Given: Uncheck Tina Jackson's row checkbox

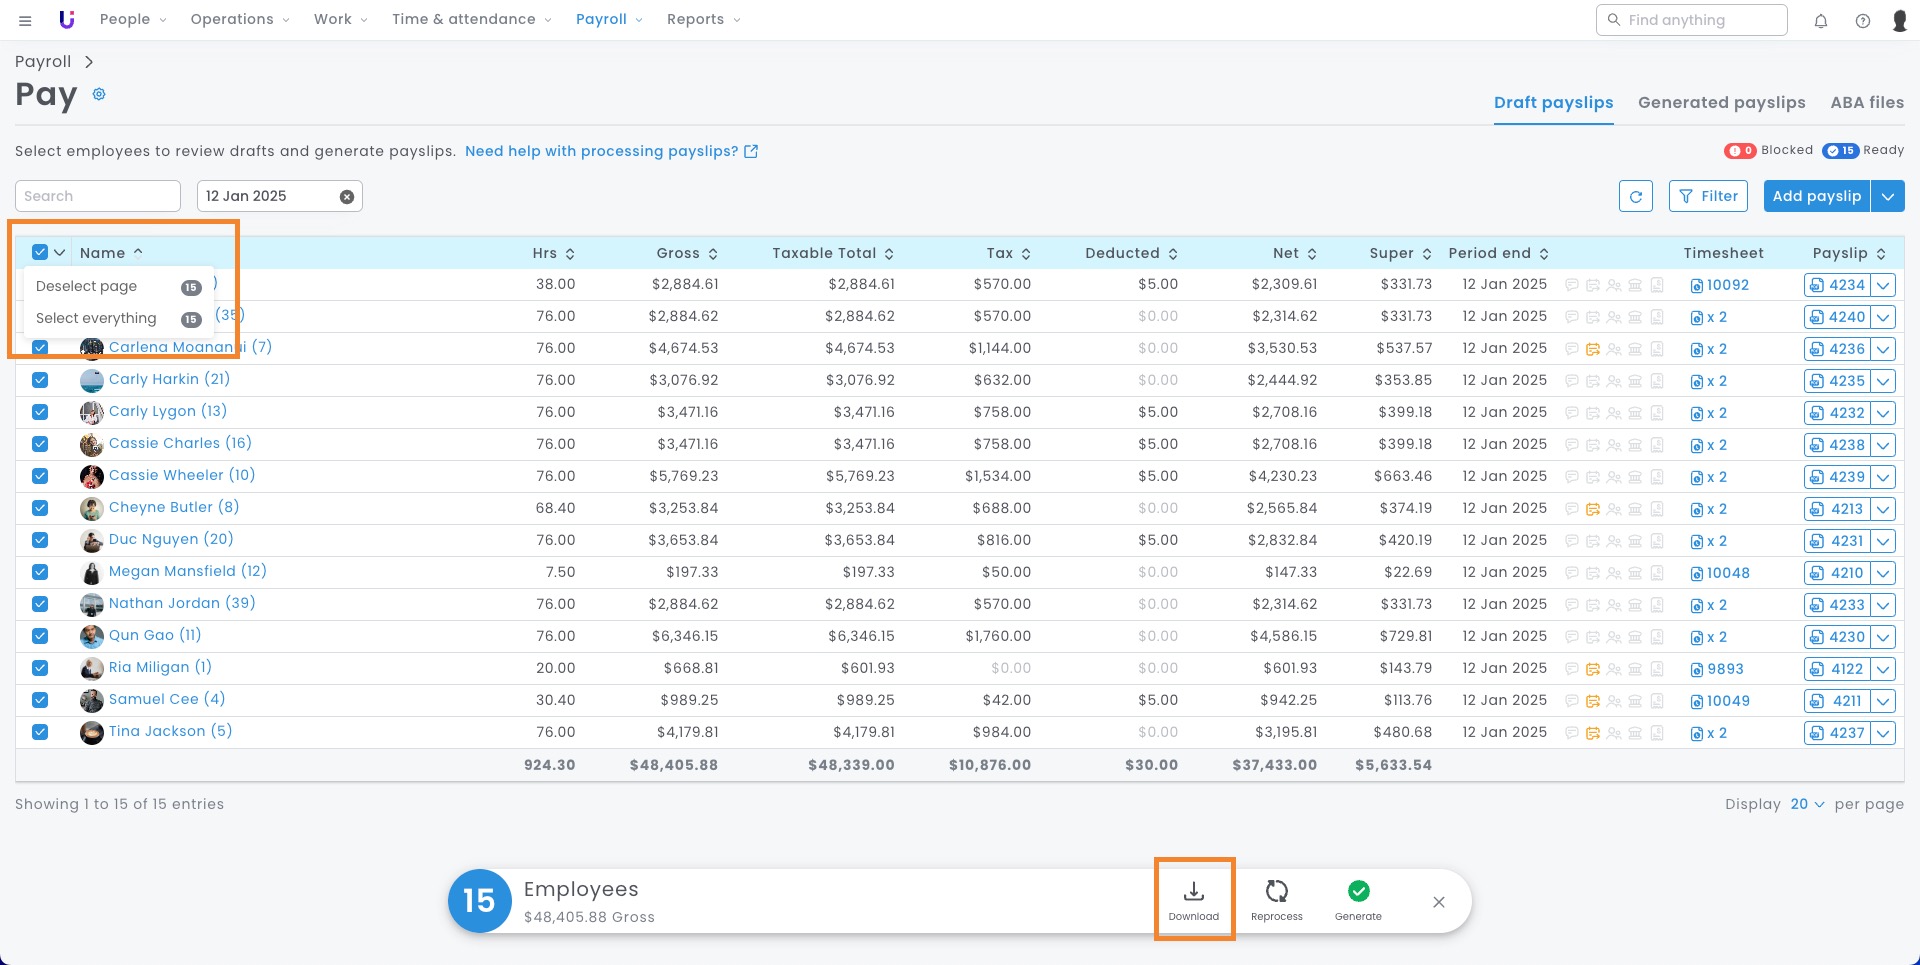Looking at the screenshot, I should pos(40,732).
